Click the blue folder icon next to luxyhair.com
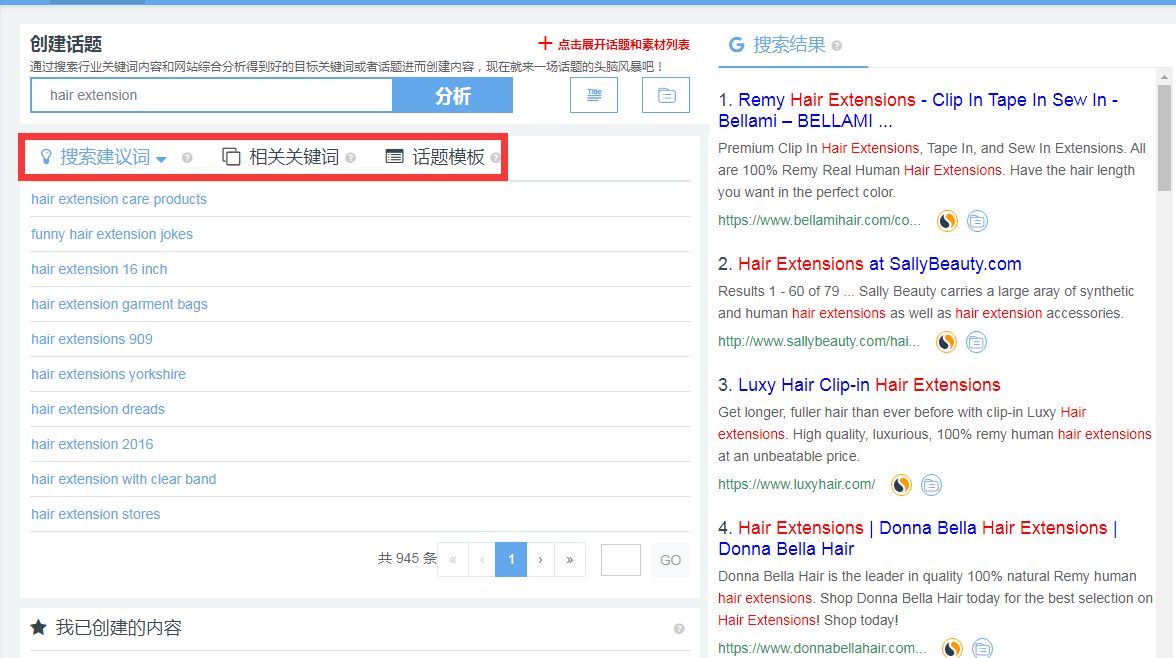 [931, 485]
